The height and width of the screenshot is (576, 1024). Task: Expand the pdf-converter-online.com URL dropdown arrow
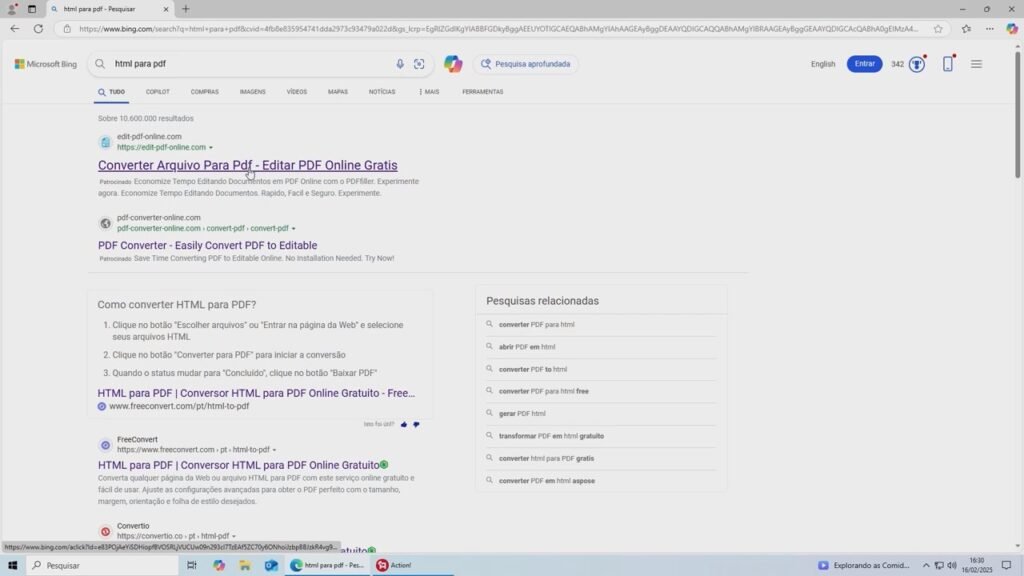tap(294, 229)
